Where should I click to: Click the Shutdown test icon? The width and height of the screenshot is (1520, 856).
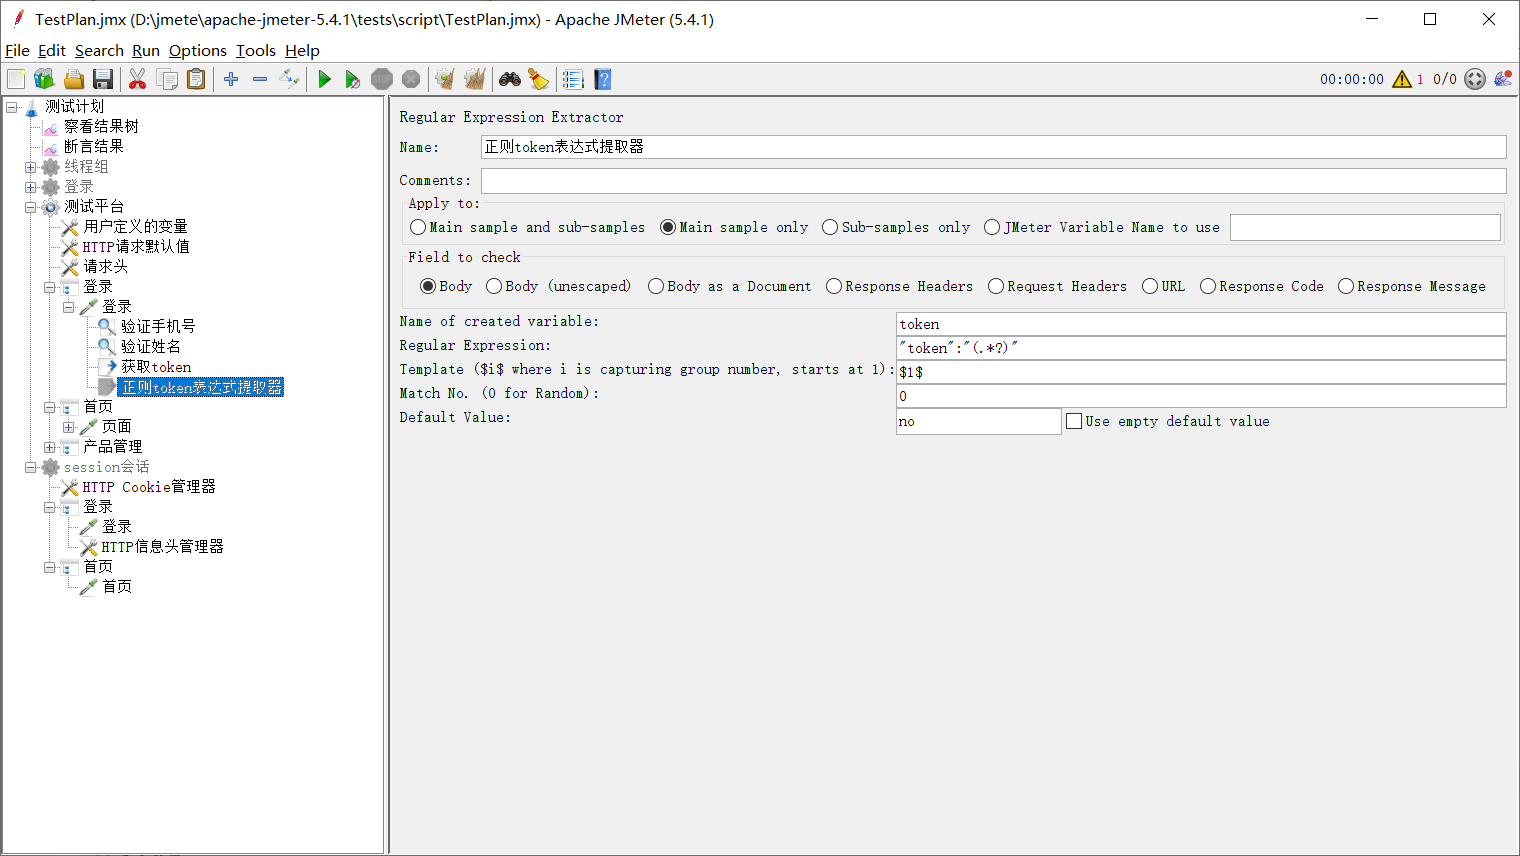click(x=411, y=79)
